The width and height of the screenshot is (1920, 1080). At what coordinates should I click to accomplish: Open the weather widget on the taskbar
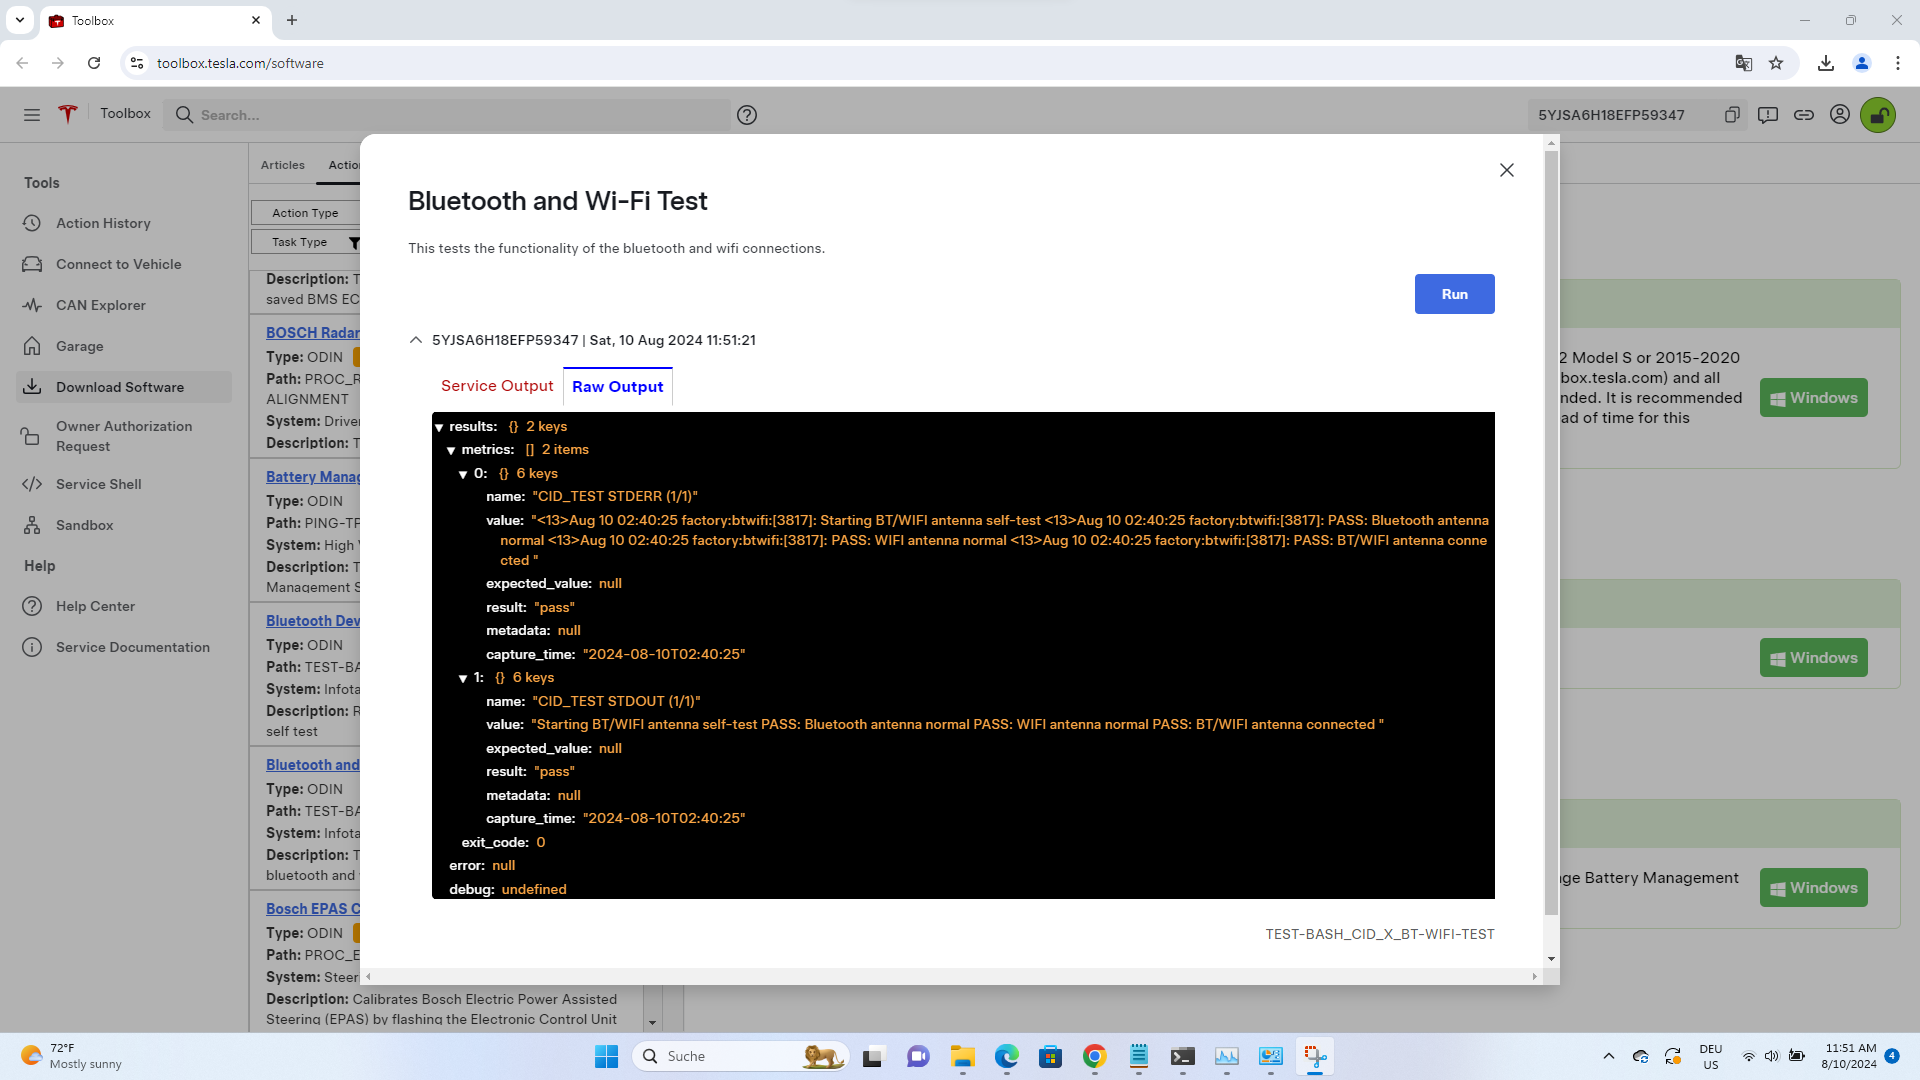pyautogui.click(x=72, y=1056)
